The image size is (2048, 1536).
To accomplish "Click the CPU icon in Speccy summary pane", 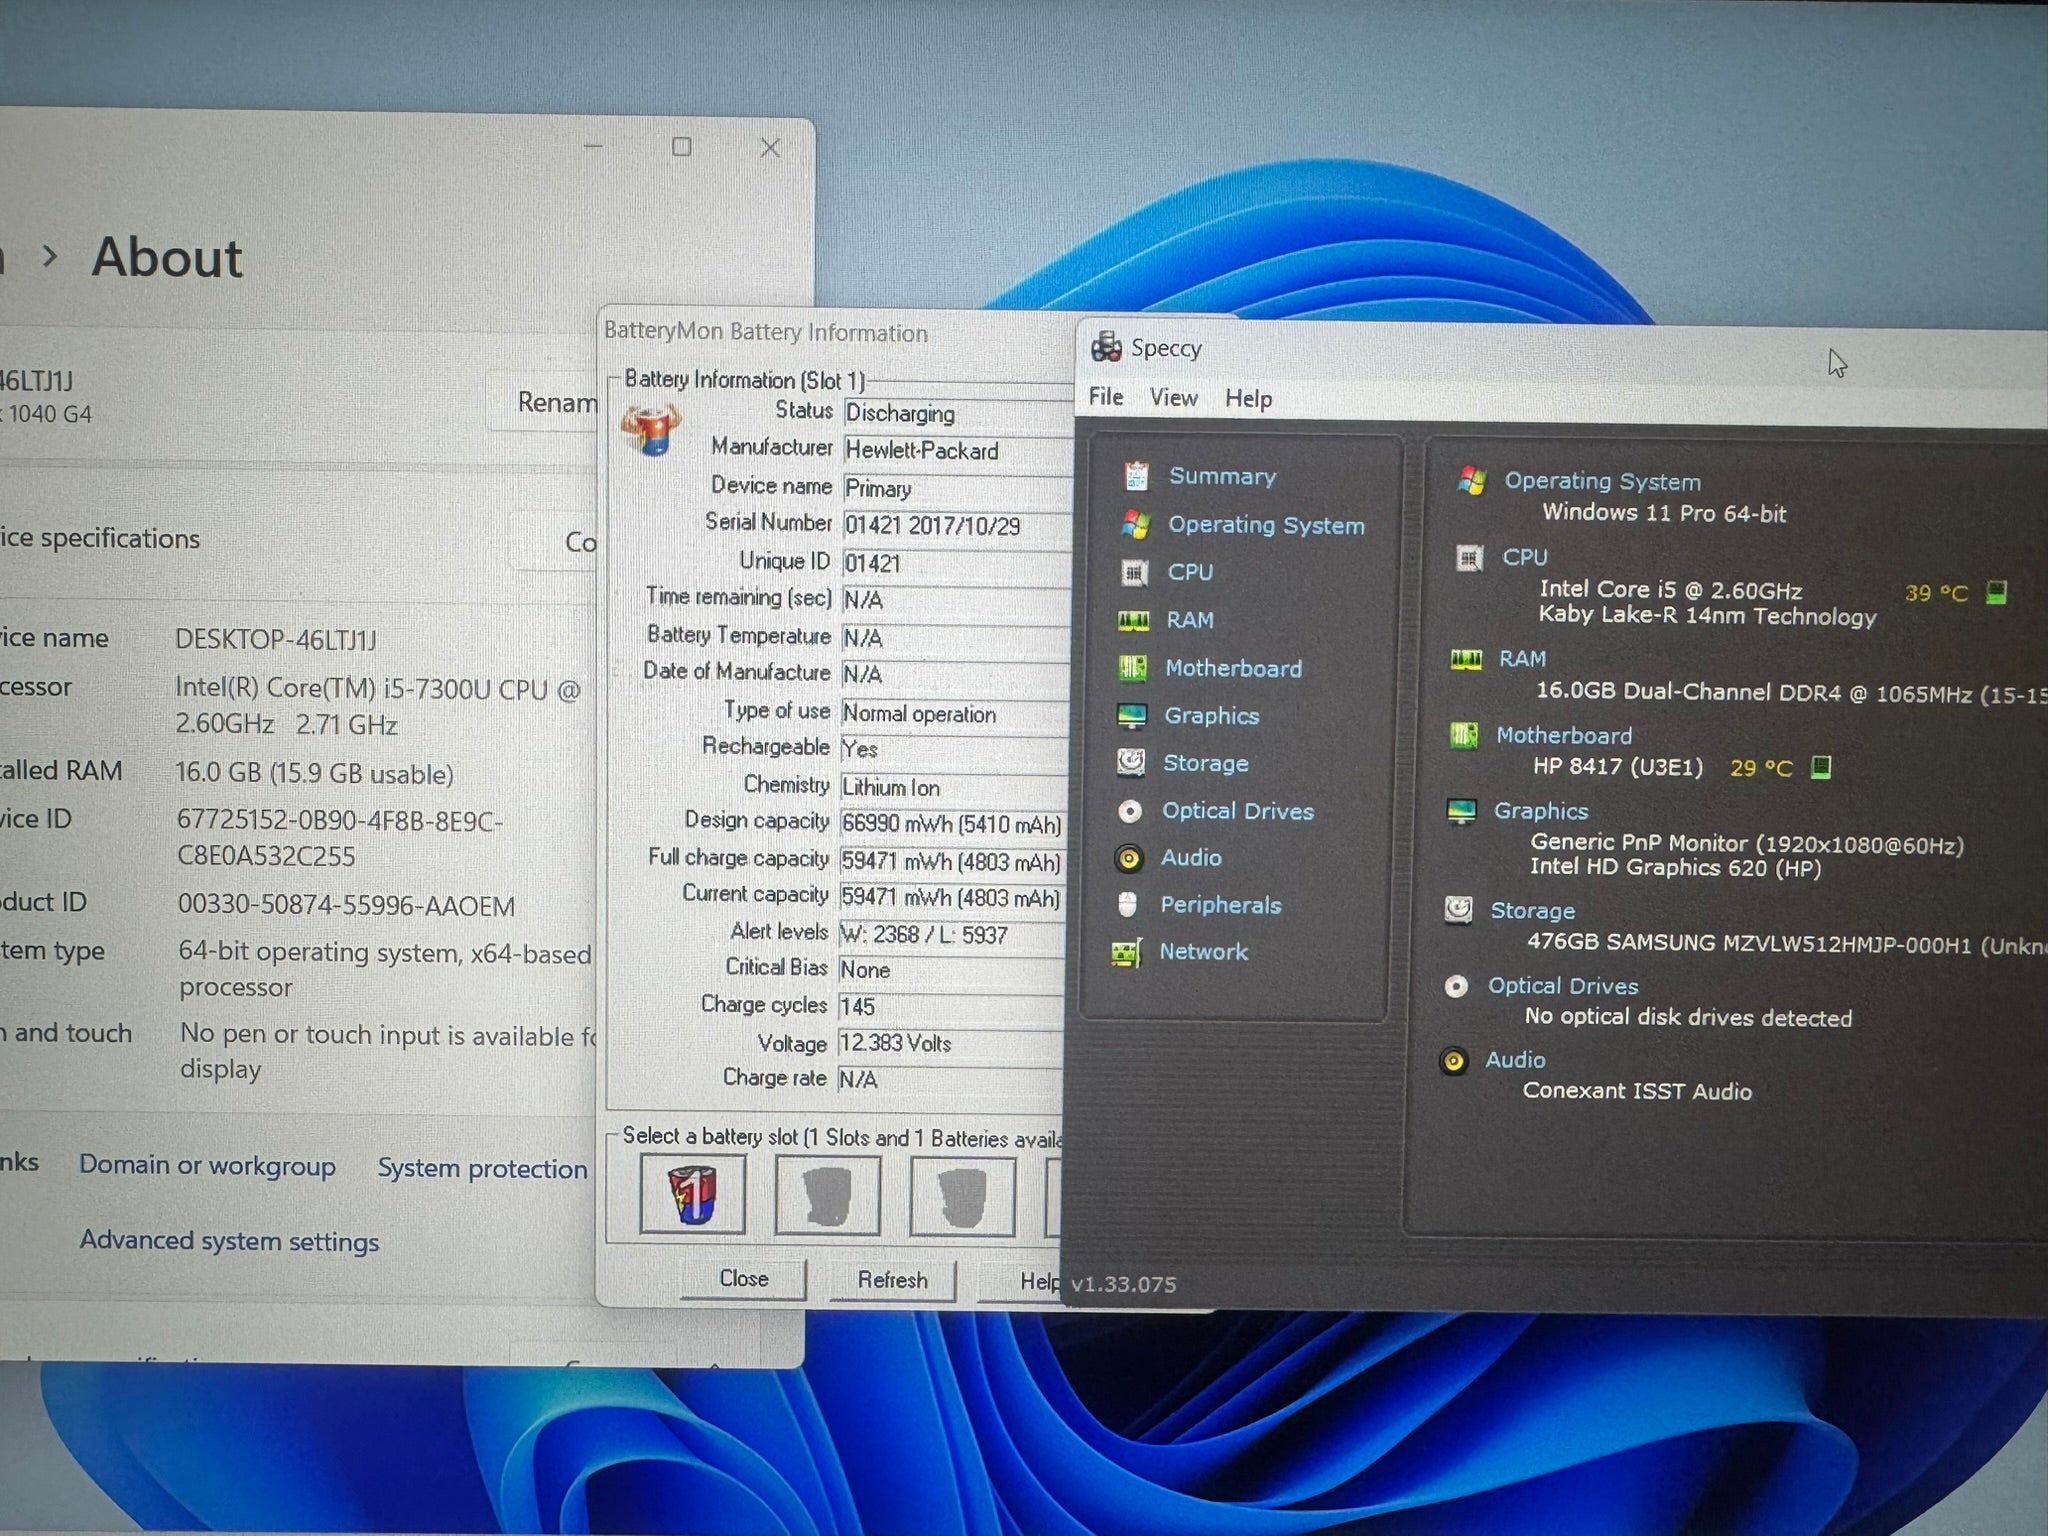I will pyautogui.click(x=1469, y=558).
